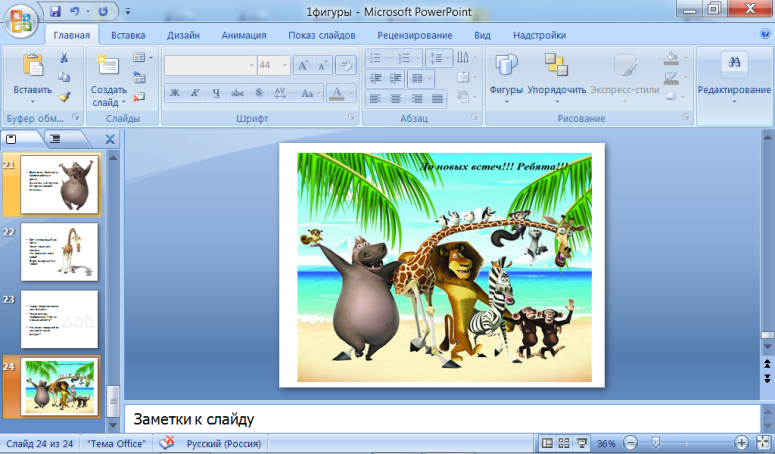Delete the slide icon
The height and width of the screenshot is (454, 775).
(x=139, y=96)
